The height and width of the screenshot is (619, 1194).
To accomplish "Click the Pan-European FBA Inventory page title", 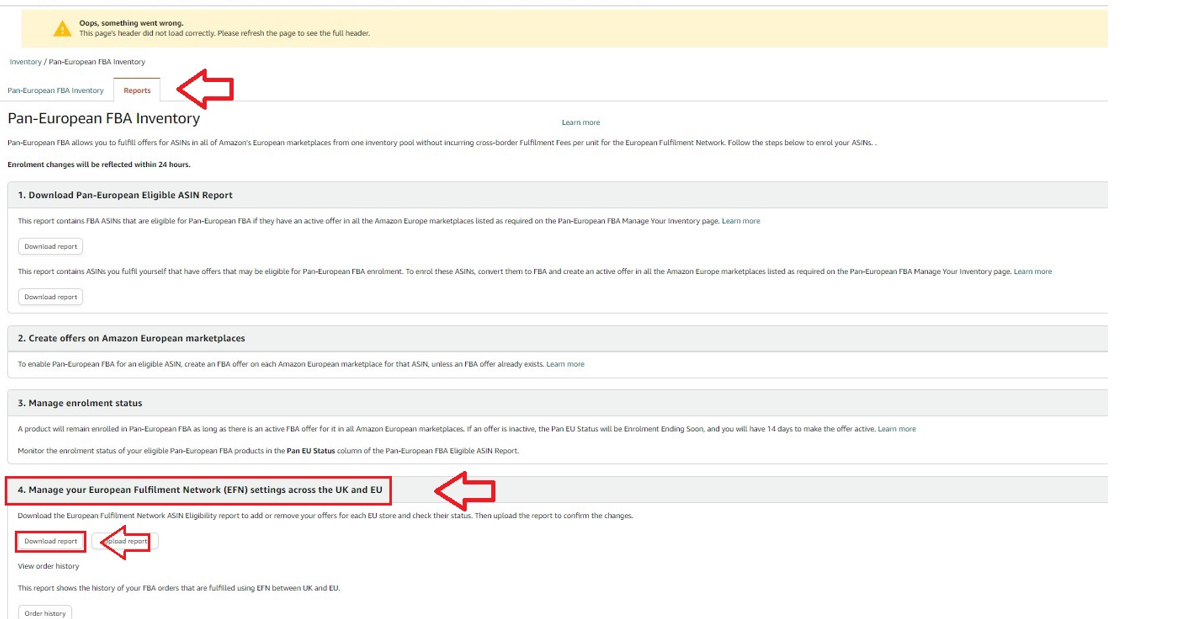I will pos(104,118).
